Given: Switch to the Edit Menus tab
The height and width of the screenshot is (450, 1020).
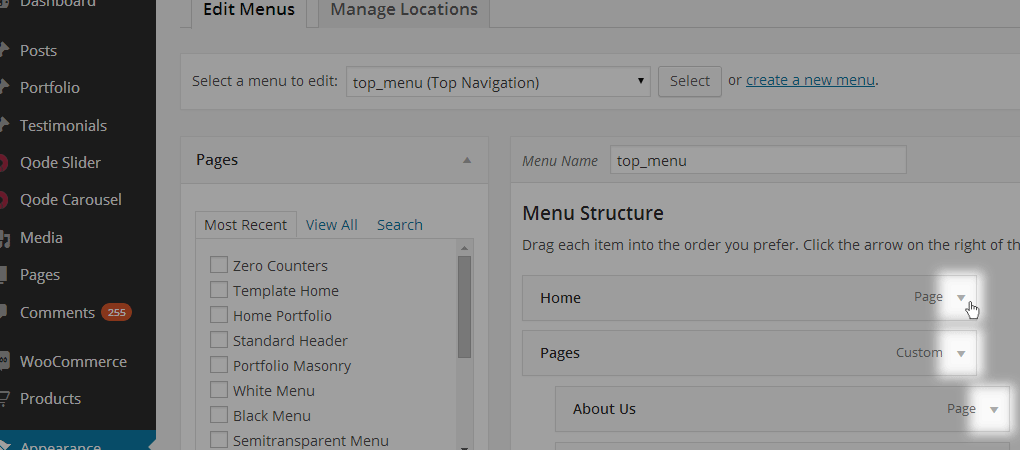Looking at the screenshot, I should coord(248,10).
